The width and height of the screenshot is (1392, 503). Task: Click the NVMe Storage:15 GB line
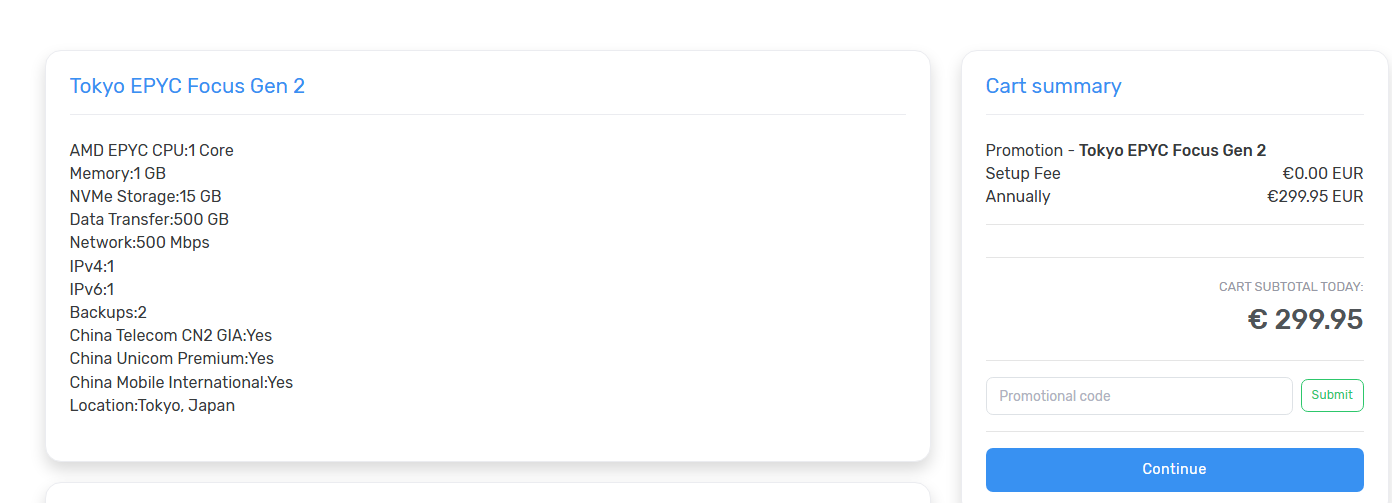146,196
